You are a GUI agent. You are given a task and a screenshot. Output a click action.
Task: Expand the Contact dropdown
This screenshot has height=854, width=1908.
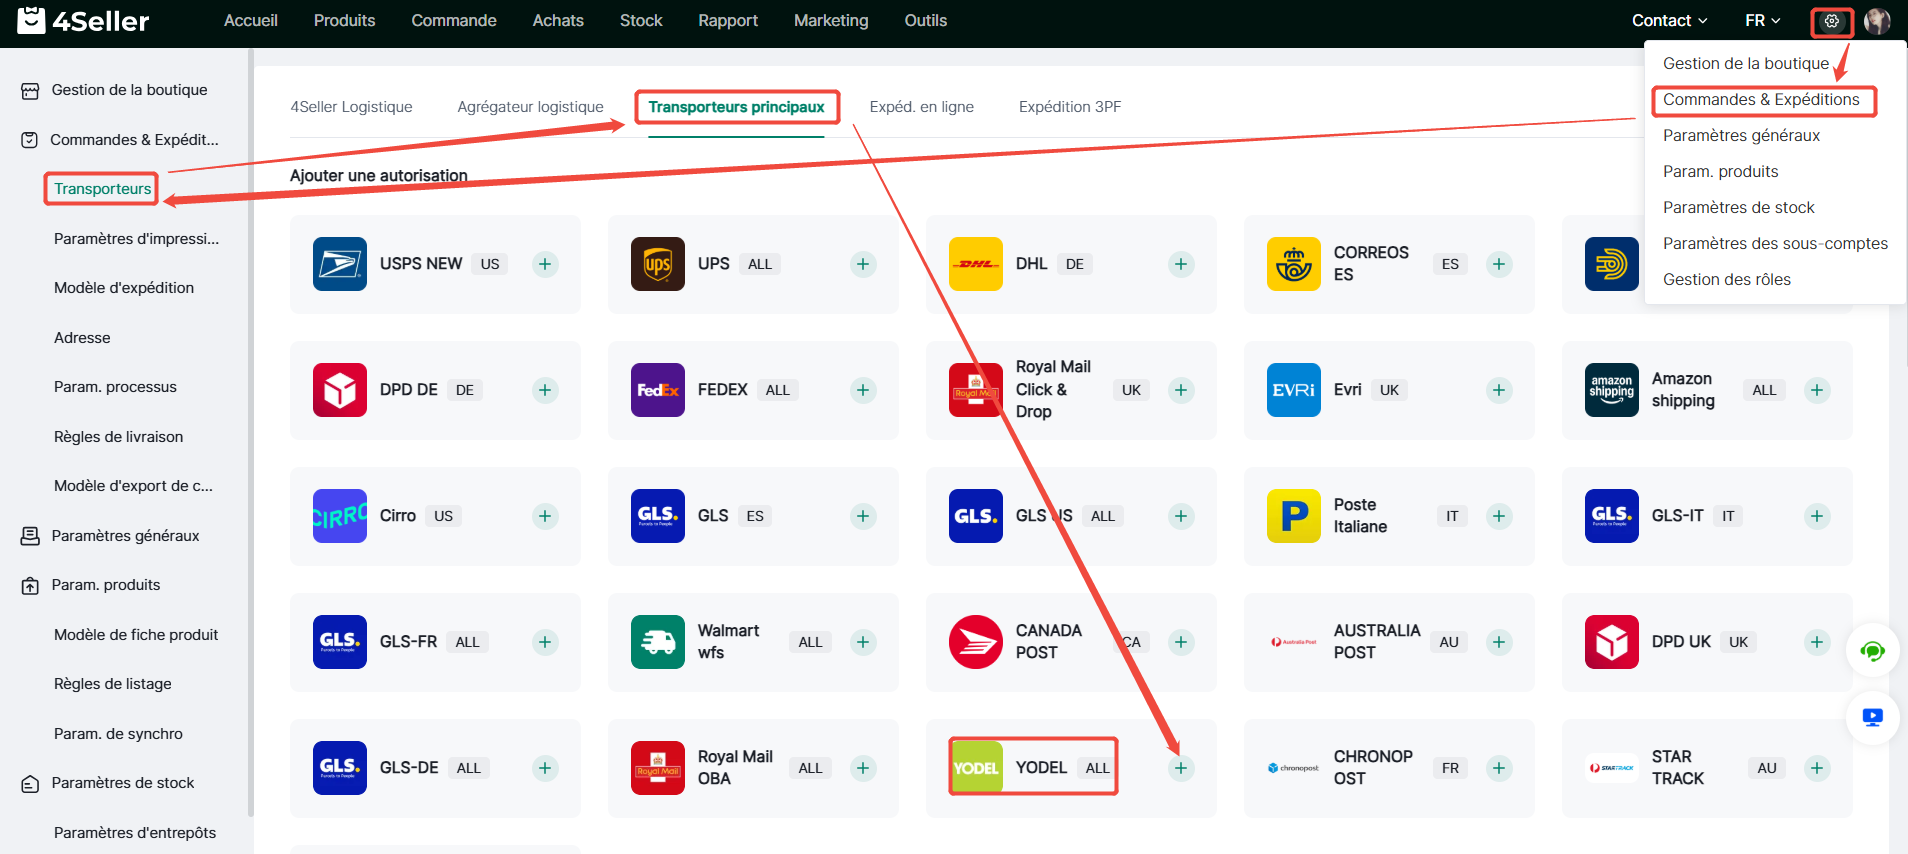coord(1669,20)
